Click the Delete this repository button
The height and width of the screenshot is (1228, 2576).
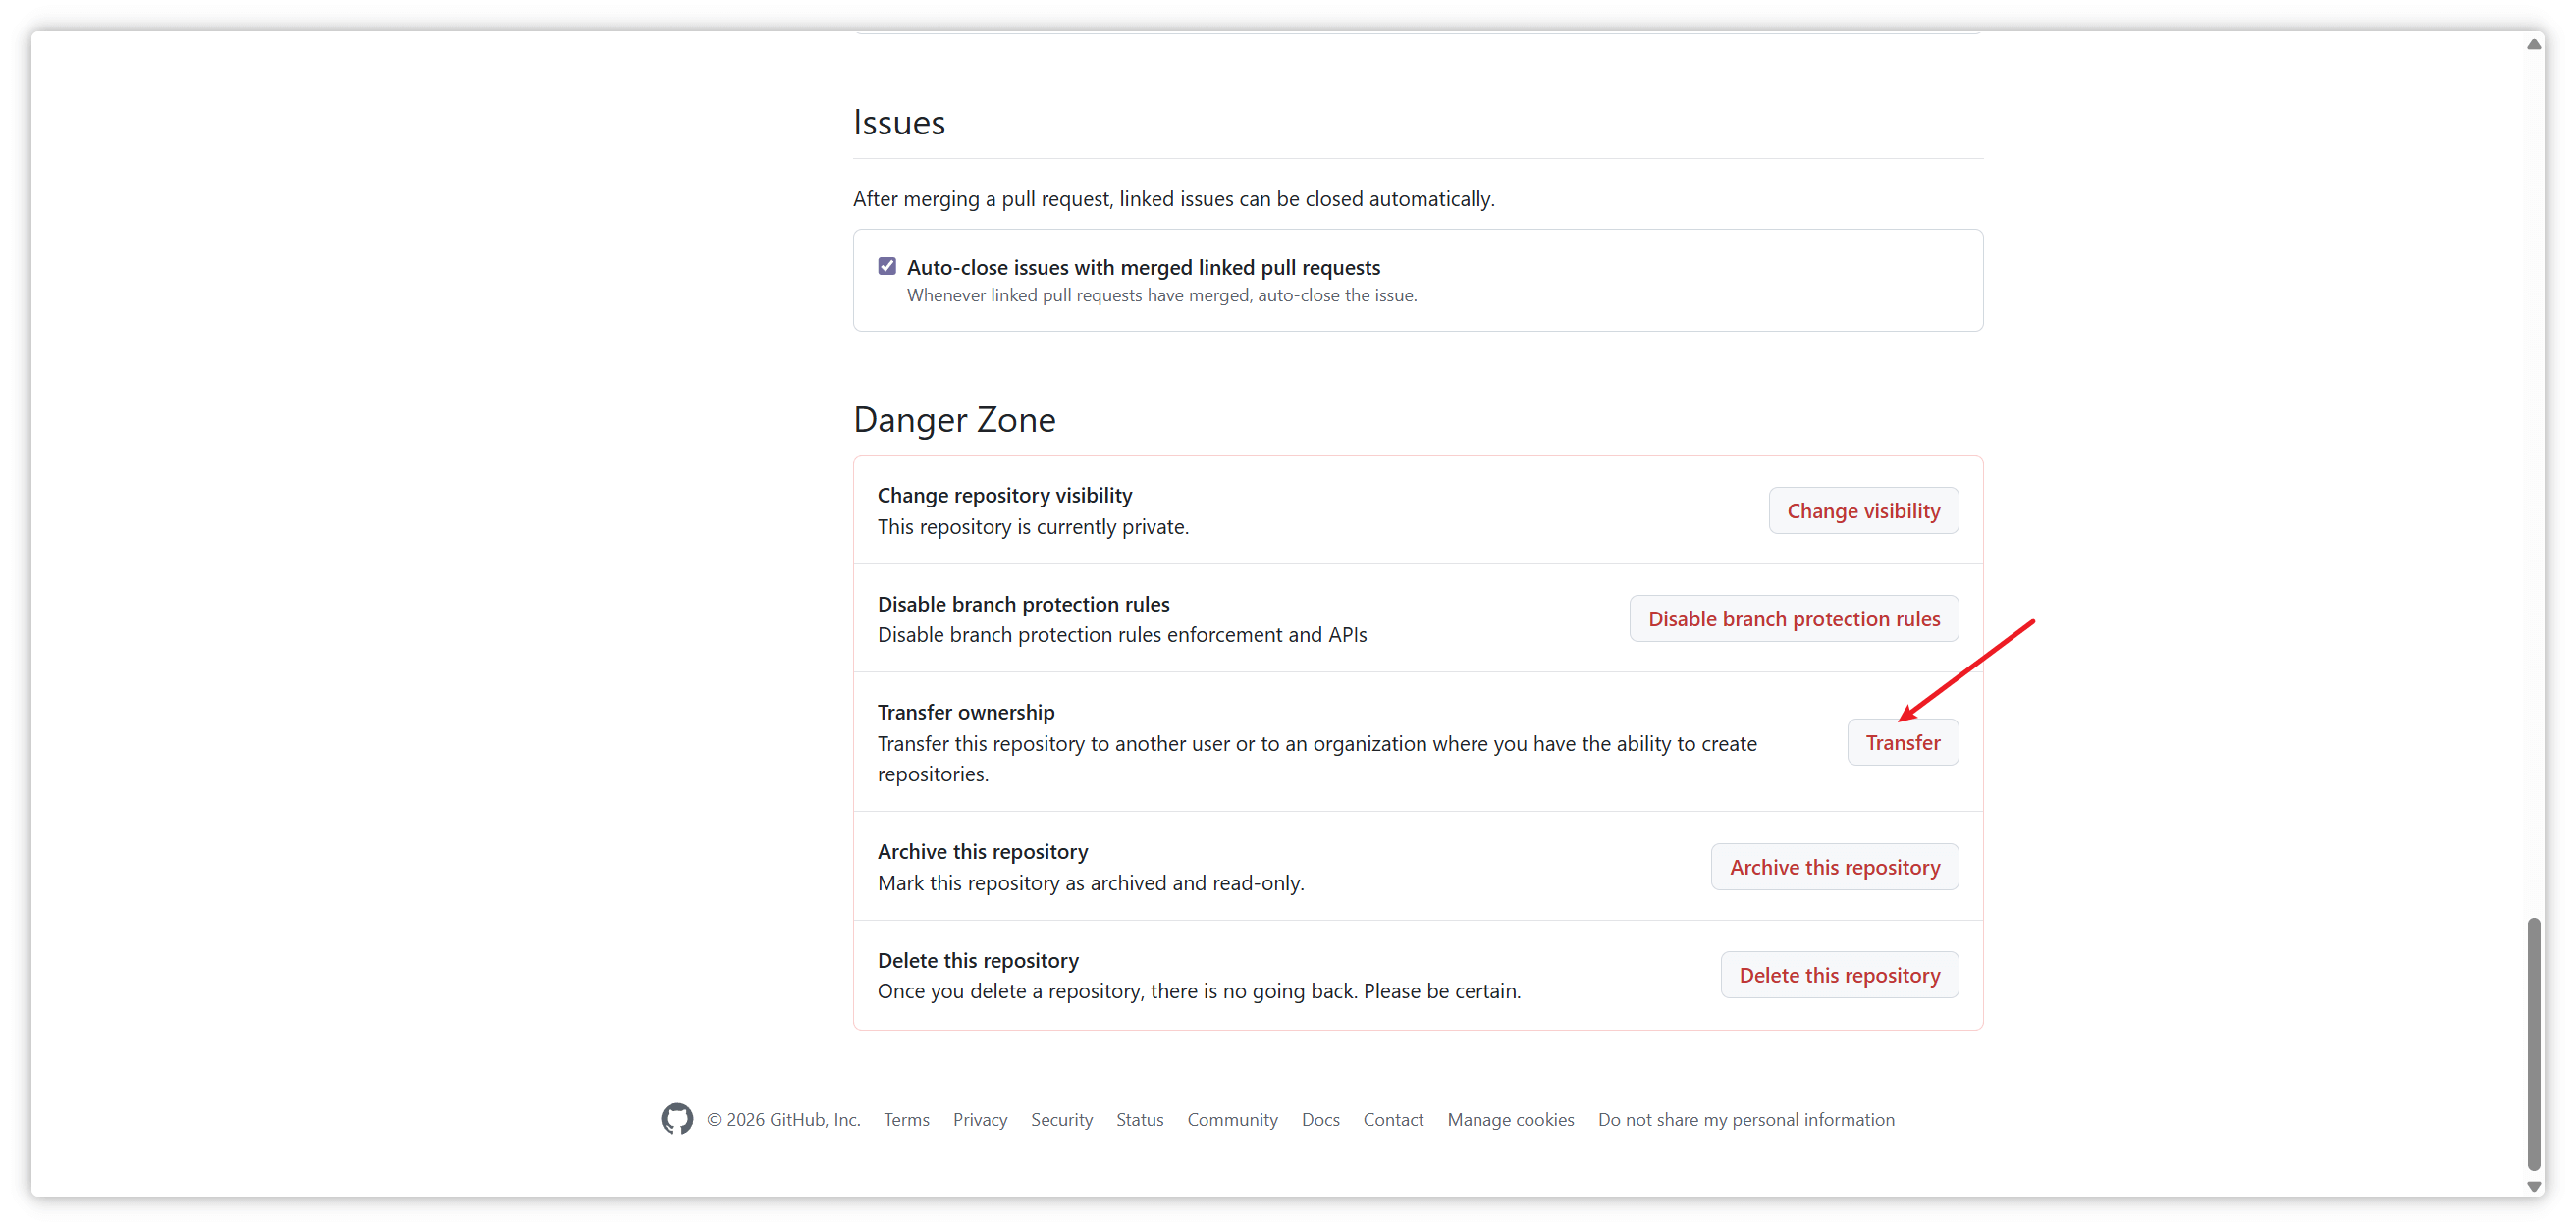tap(1838, 975)
